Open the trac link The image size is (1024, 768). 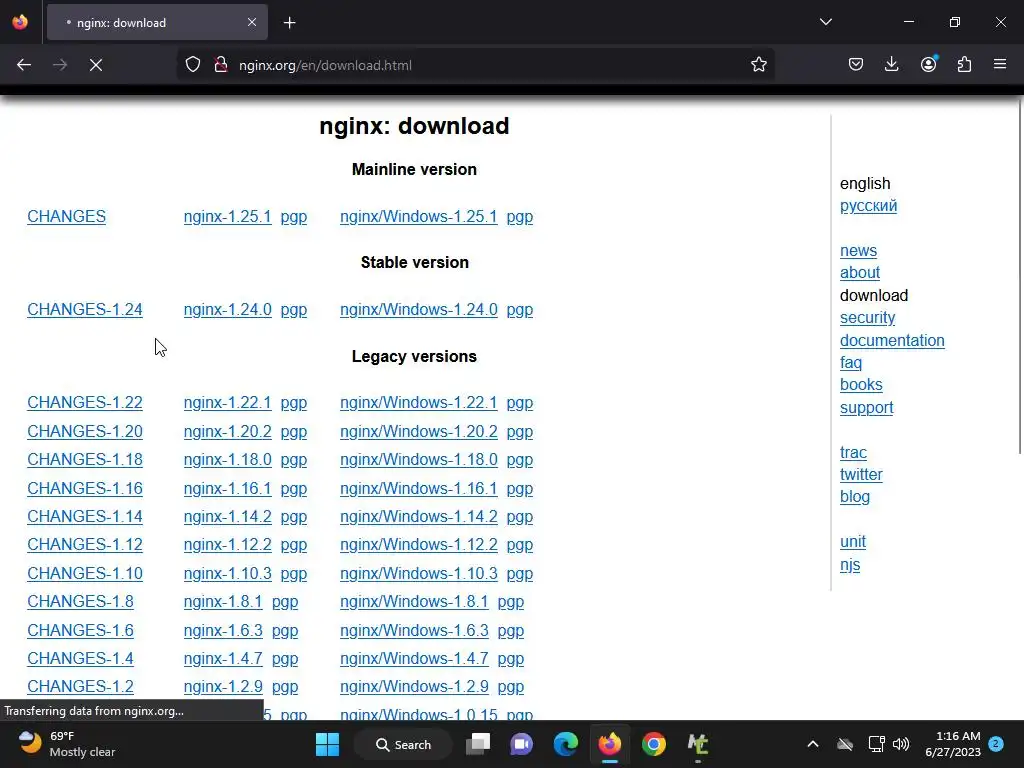853,453
